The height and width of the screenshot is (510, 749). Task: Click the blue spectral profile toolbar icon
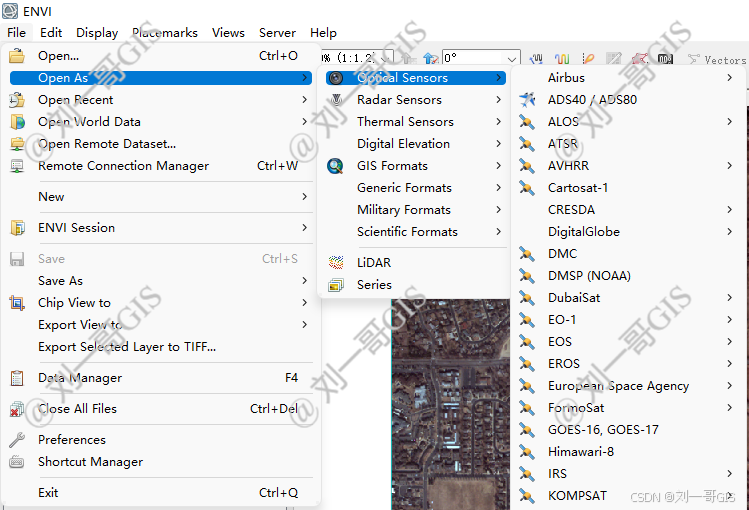tap(536, 59)
